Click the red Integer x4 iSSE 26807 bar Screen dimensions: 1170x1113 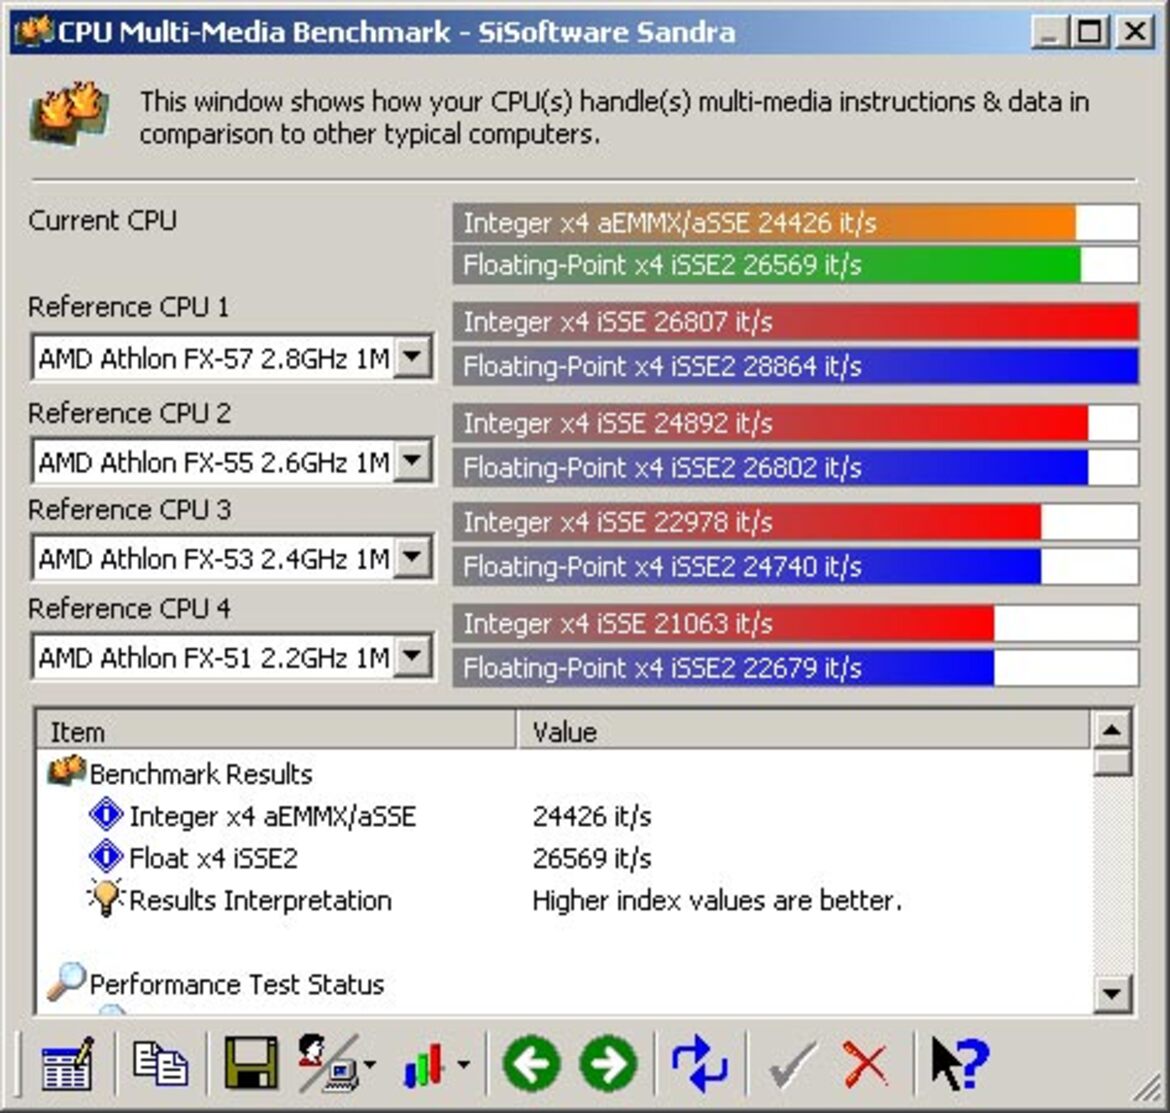point(795,322)
